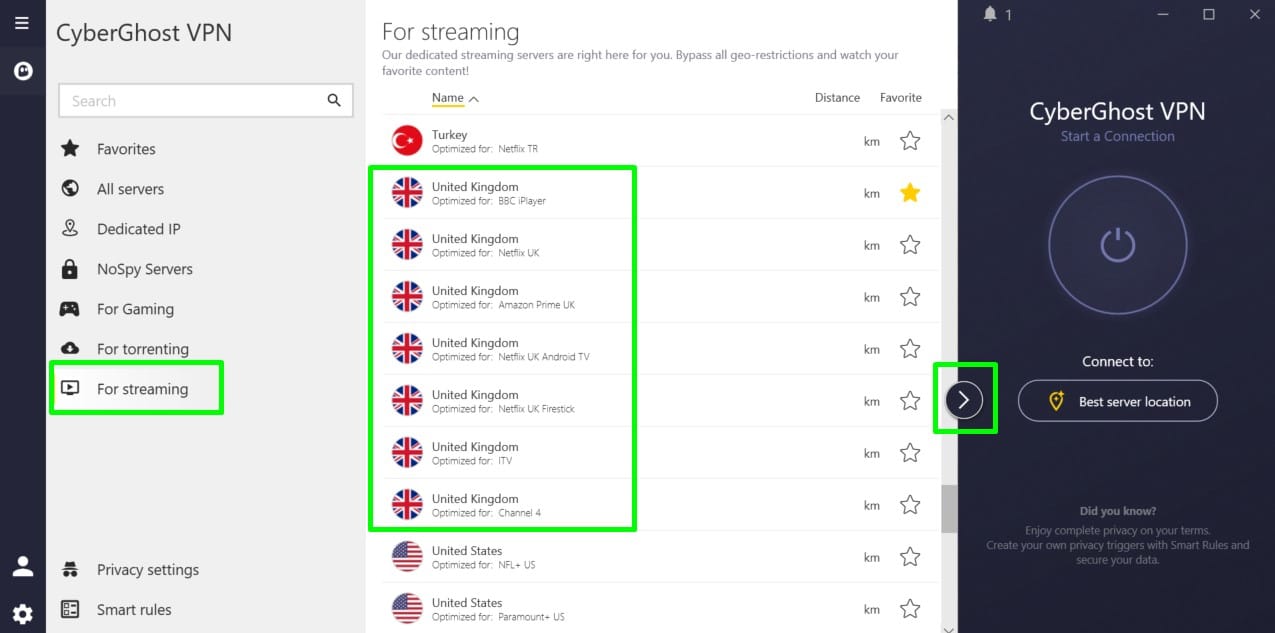
Task: Open the user account icon
Action: click(22, 567)
